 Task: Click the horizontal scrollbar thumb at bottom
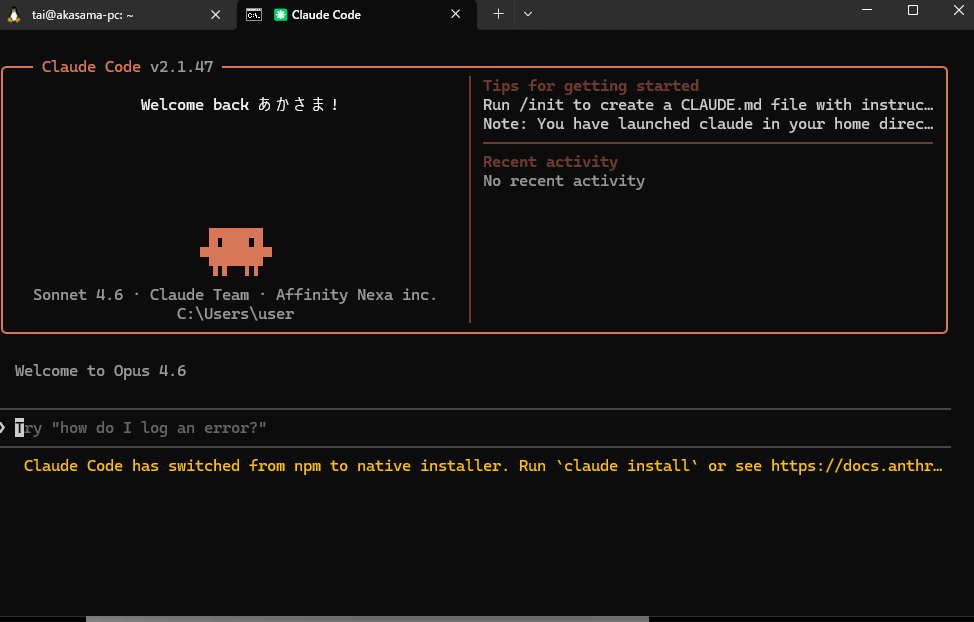click(x=367, y=619)
